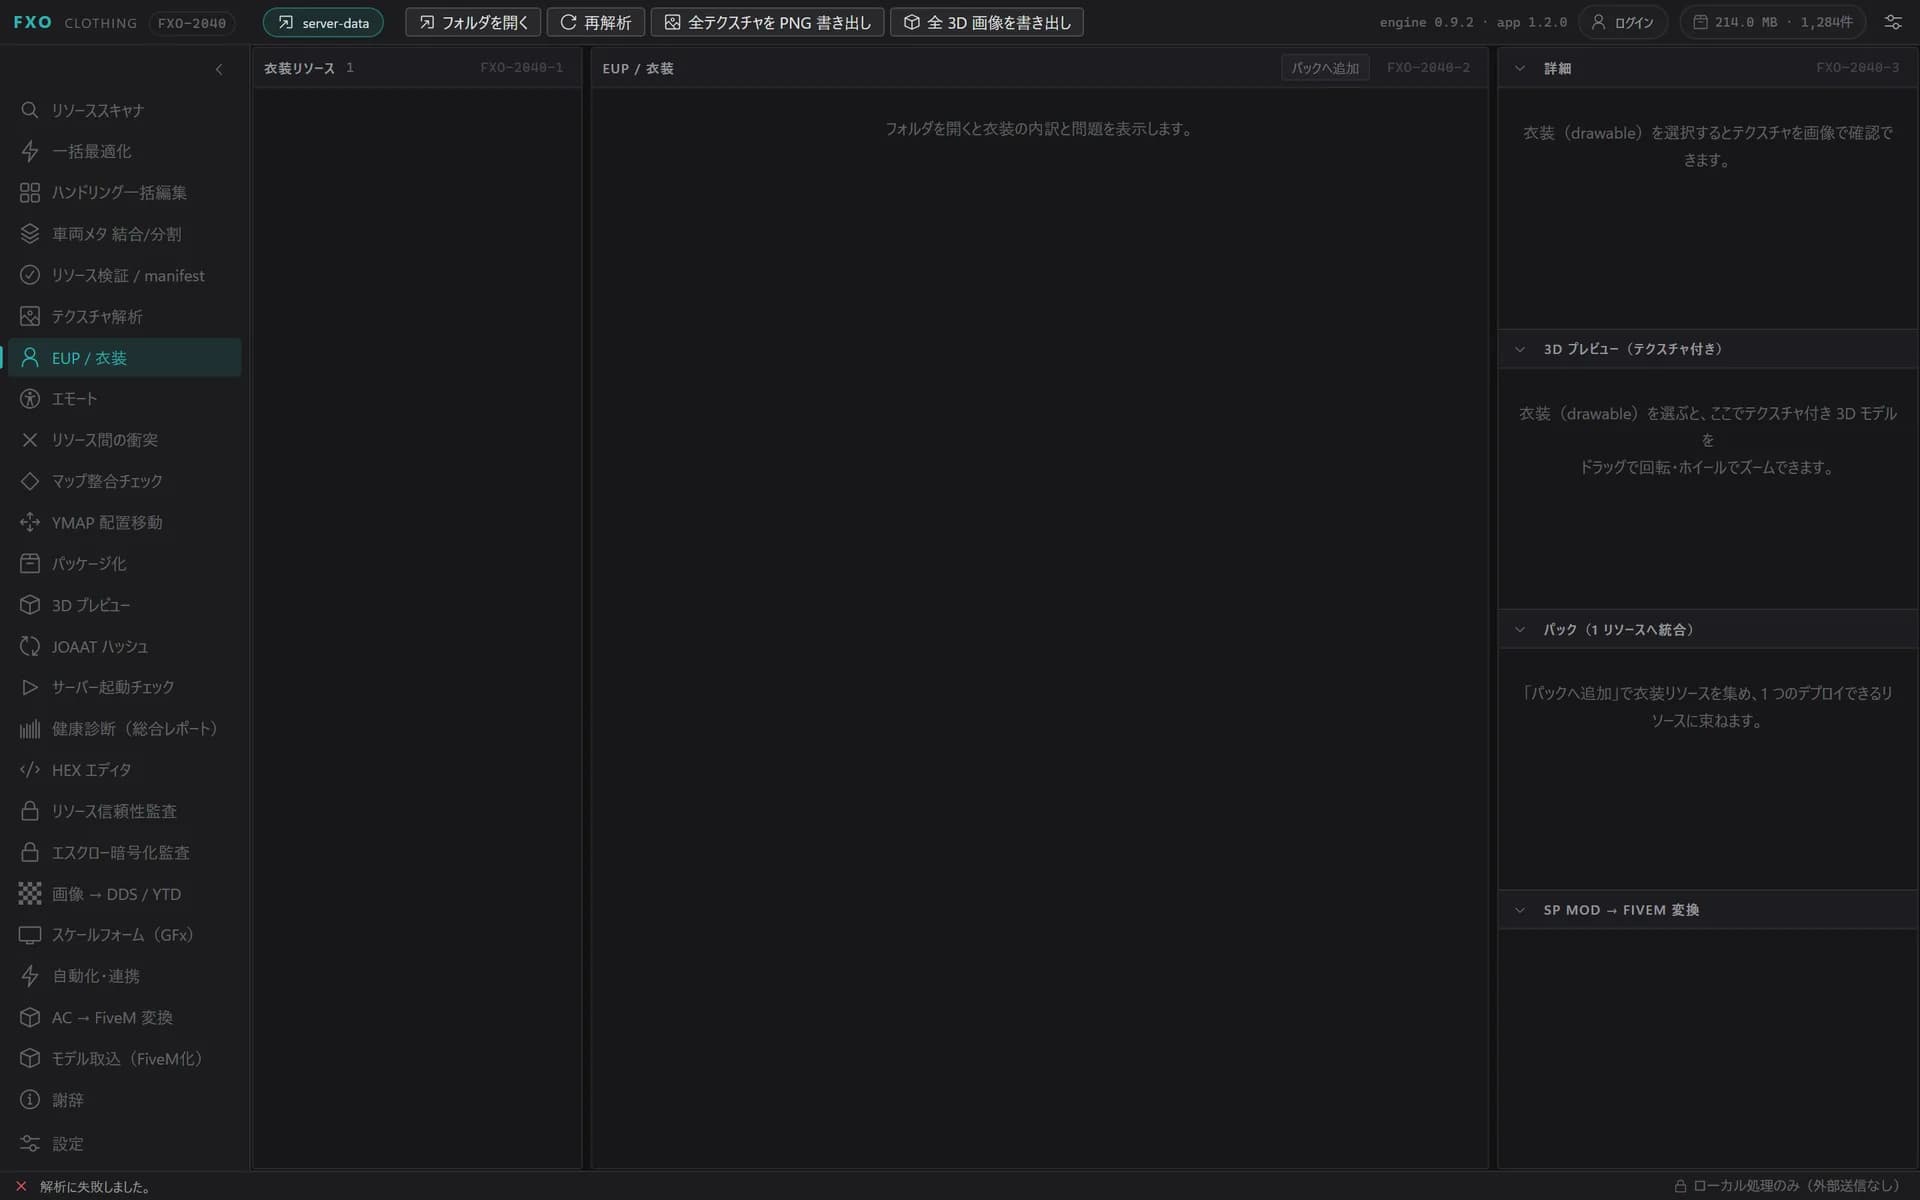Click the 車両メタ 結合/分割 layers icon
1920x1200 pixels.
click(30, 234)
